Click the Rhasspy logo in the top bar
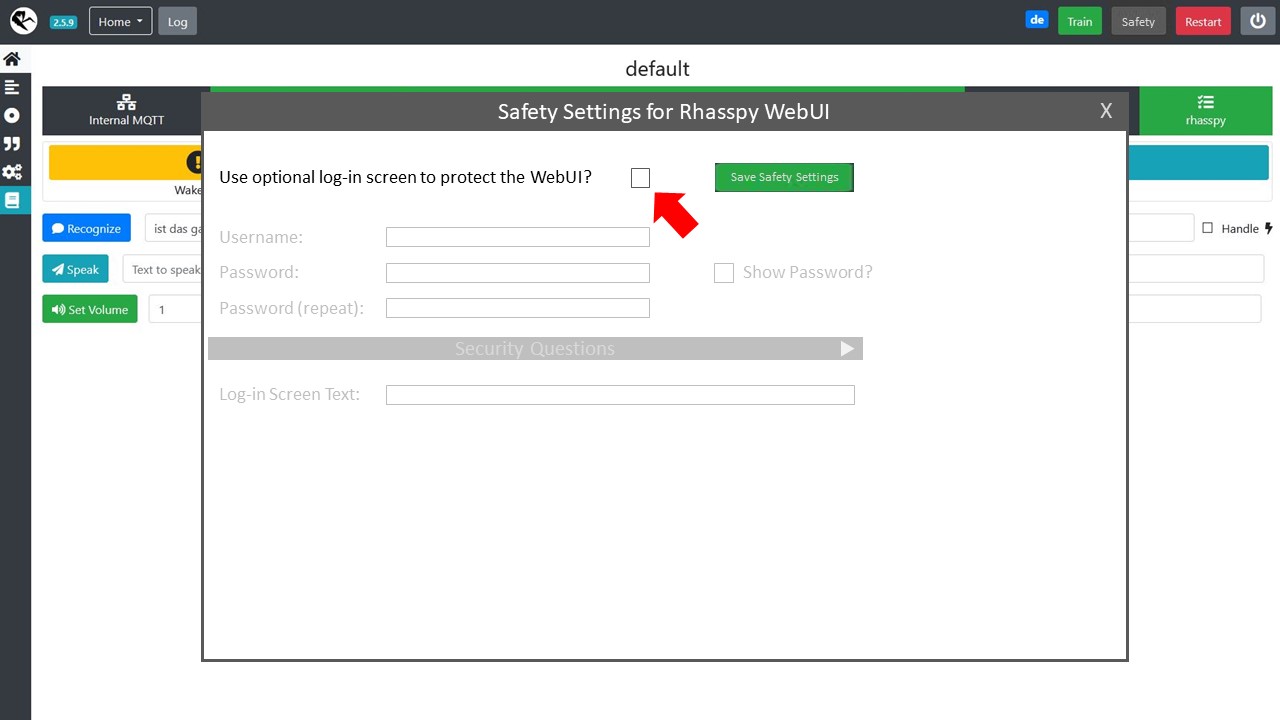Viewport: 1280px width, 720px height. [x=22, y=20]
